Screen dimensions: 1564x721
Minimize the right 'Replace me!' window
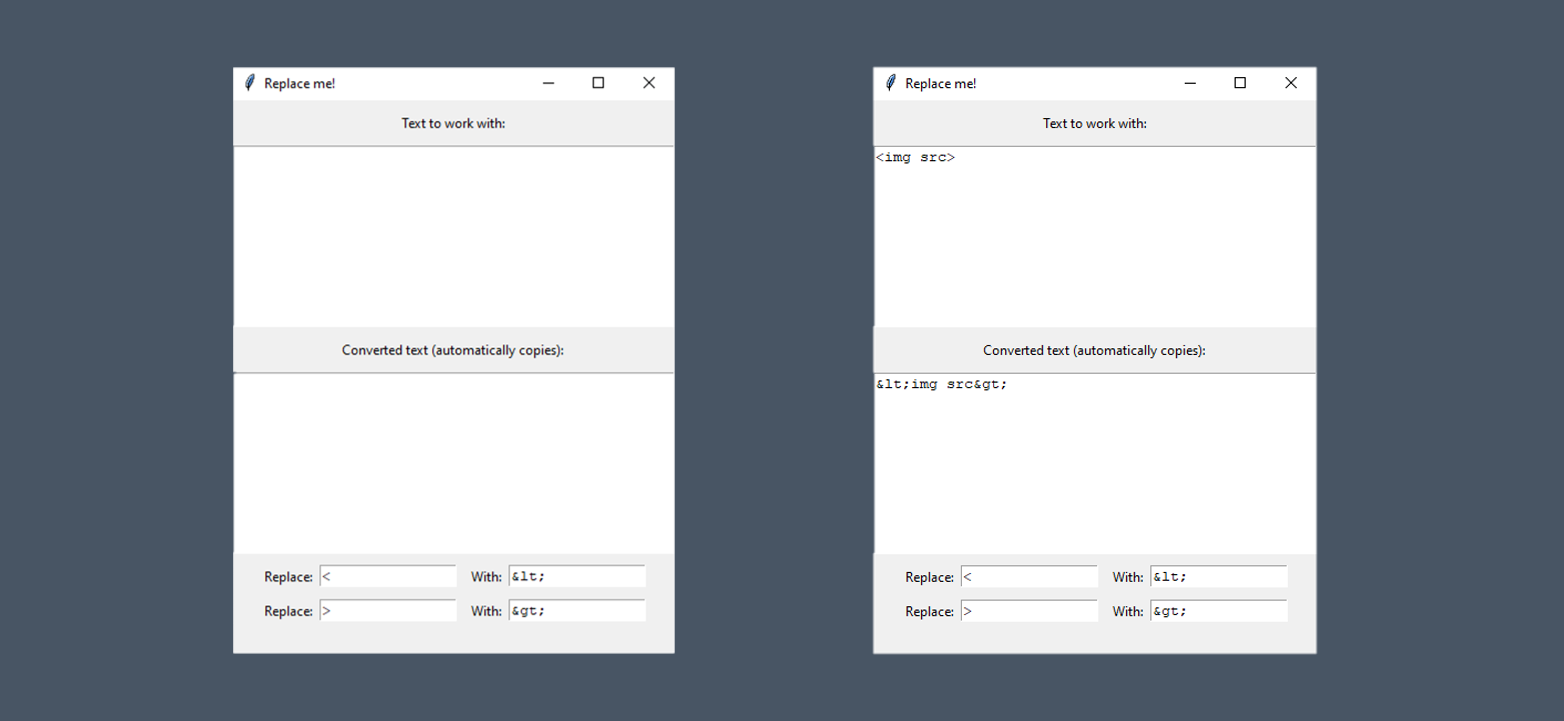pyautogui.click(x=1190, y=83)
